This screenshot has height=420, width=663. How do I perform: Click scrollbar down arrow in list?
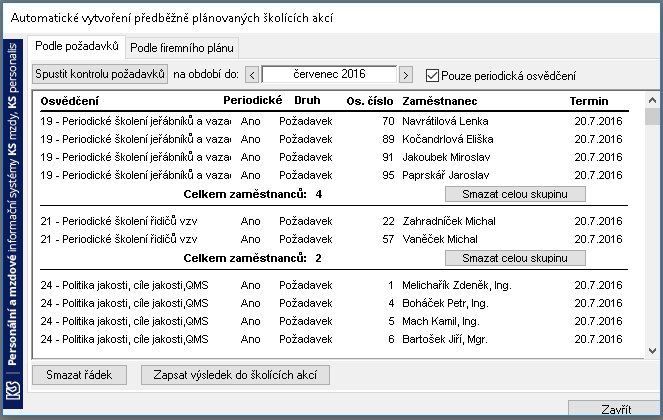[652, 351]
